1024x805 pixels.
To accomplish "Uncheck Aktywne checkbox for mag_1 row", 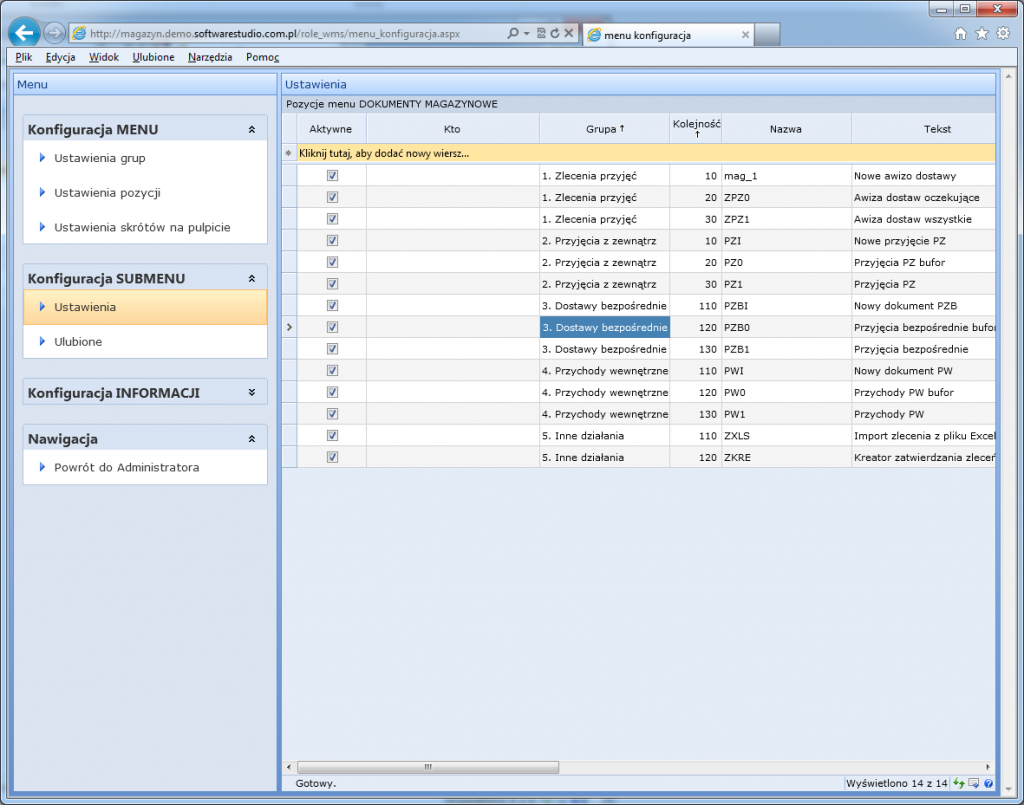I will (332, 175).
